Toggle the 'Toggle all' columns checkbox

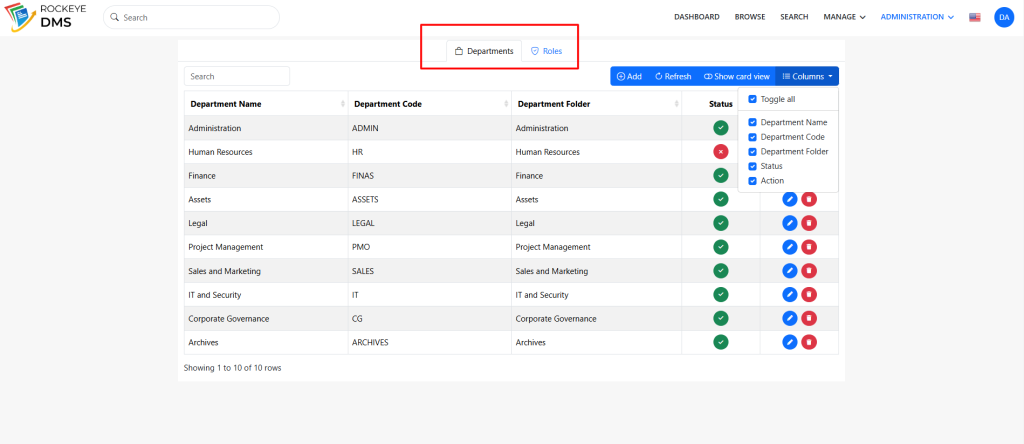pyautogui.click(x=752, y=99)
